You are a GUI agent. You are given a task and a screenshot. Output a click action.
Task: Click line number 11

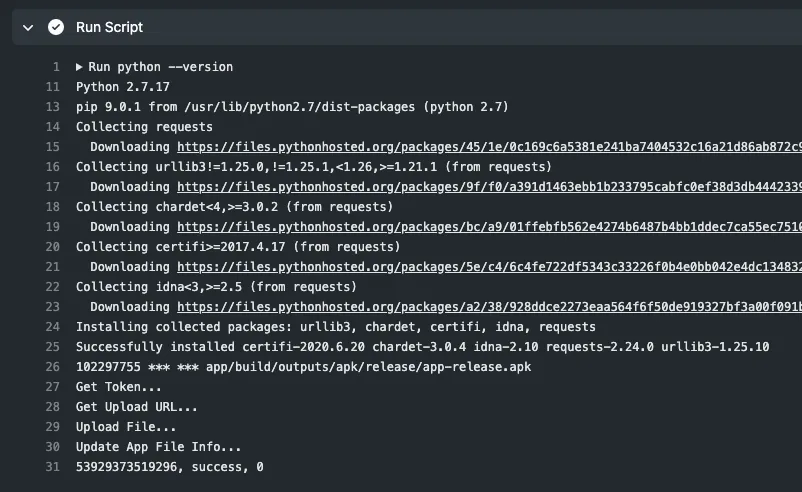(x=53, y=87)
